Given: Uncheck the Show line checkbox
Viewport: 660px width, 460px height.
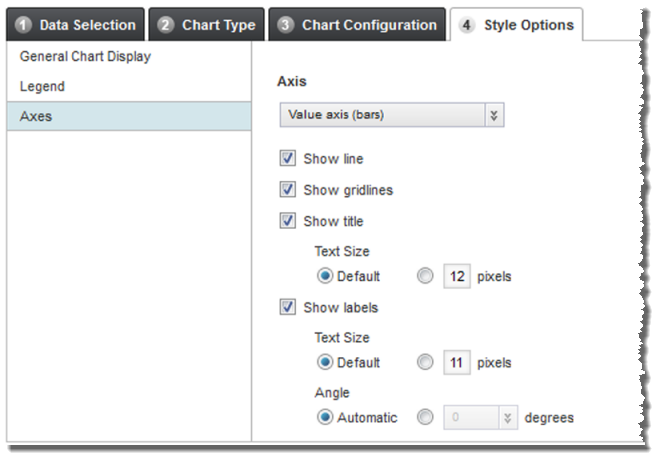Looking at the screenshot, I should point(288,159).
